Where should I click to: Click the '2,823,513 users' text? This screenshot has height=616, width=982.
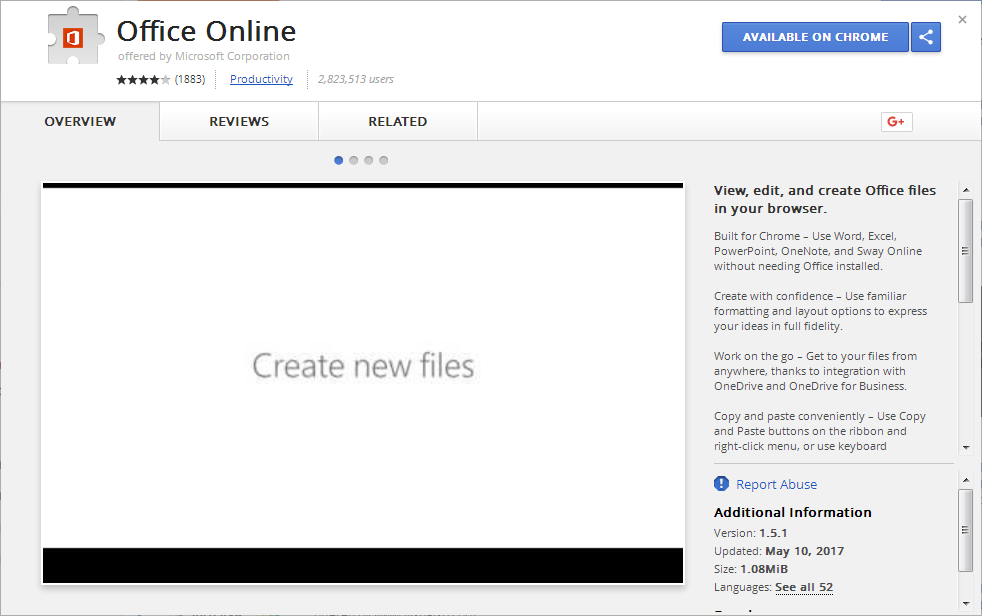(x=356, y=80)
